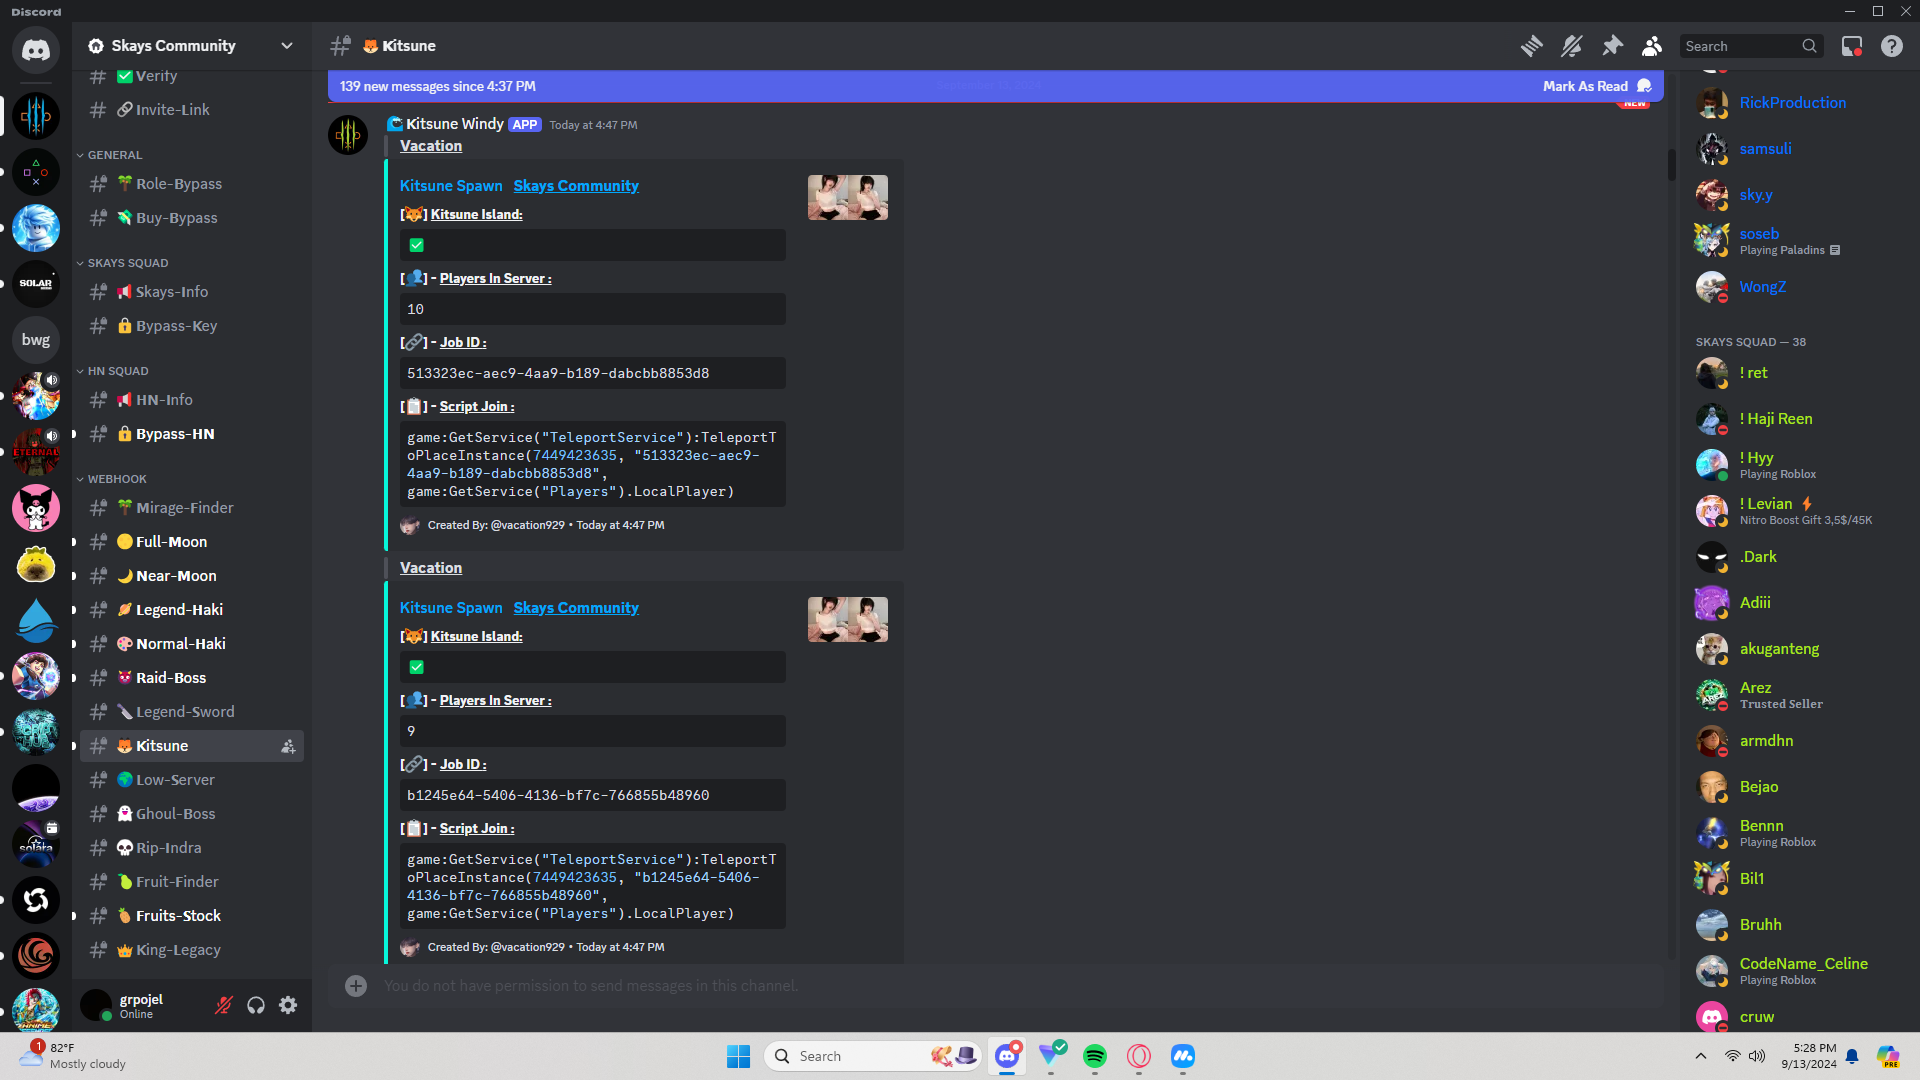1920x1080 pixels.
Task: Open the Mirage-Finder channel
Action: [x=192, y=508]
